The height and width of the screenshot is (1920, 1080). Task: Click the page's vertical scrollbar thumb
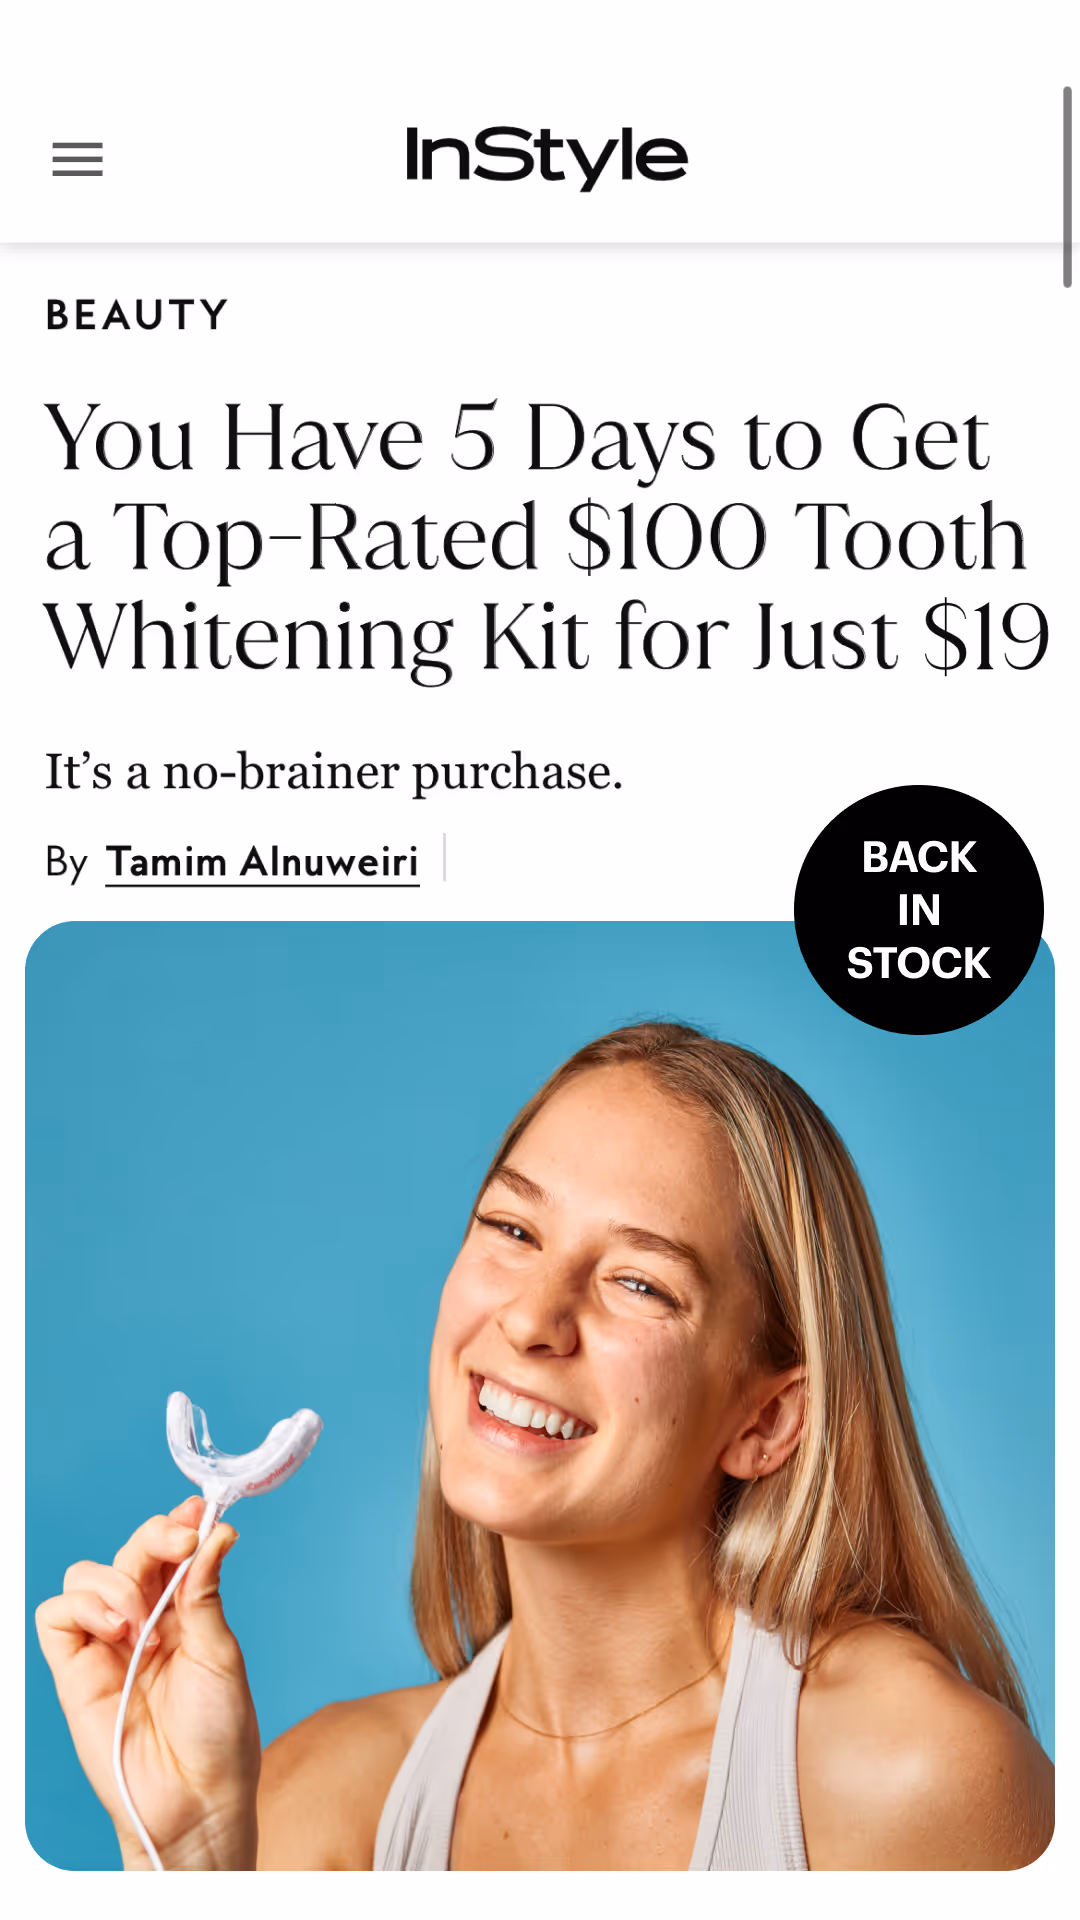[1067, 187]
